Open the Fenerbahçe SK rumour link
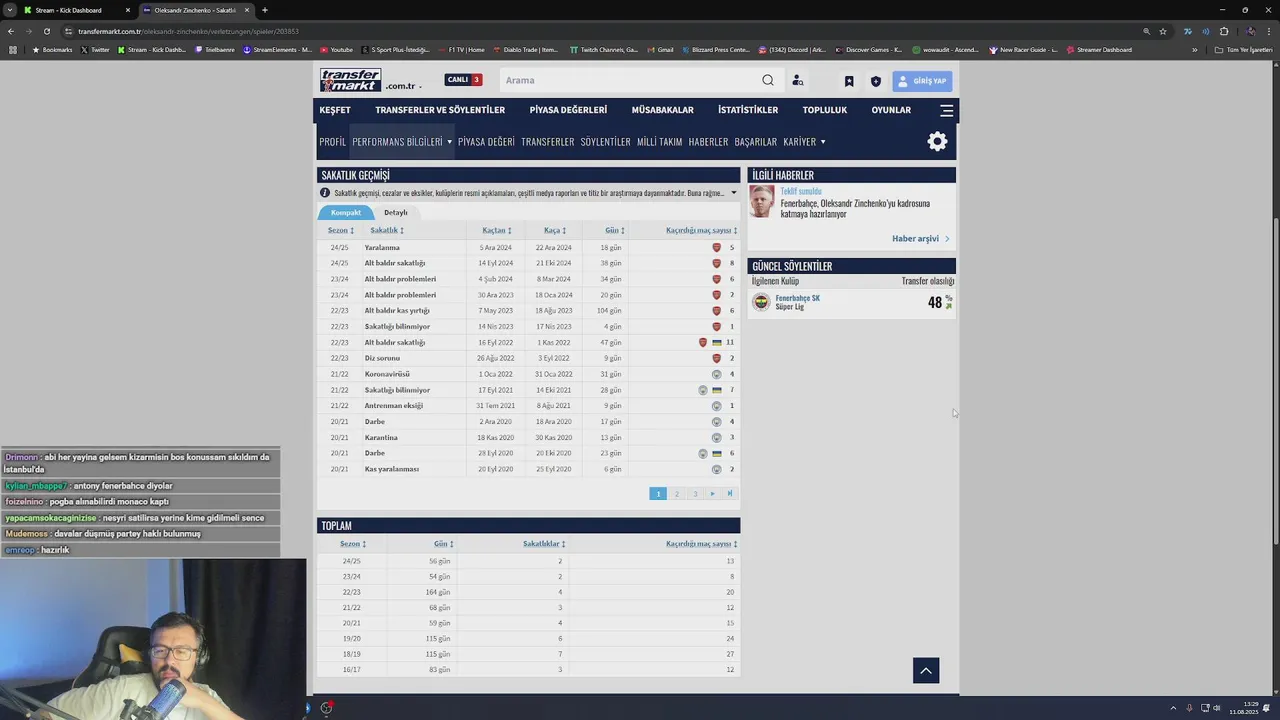The image size is (1280, 720). coord(798,298)
